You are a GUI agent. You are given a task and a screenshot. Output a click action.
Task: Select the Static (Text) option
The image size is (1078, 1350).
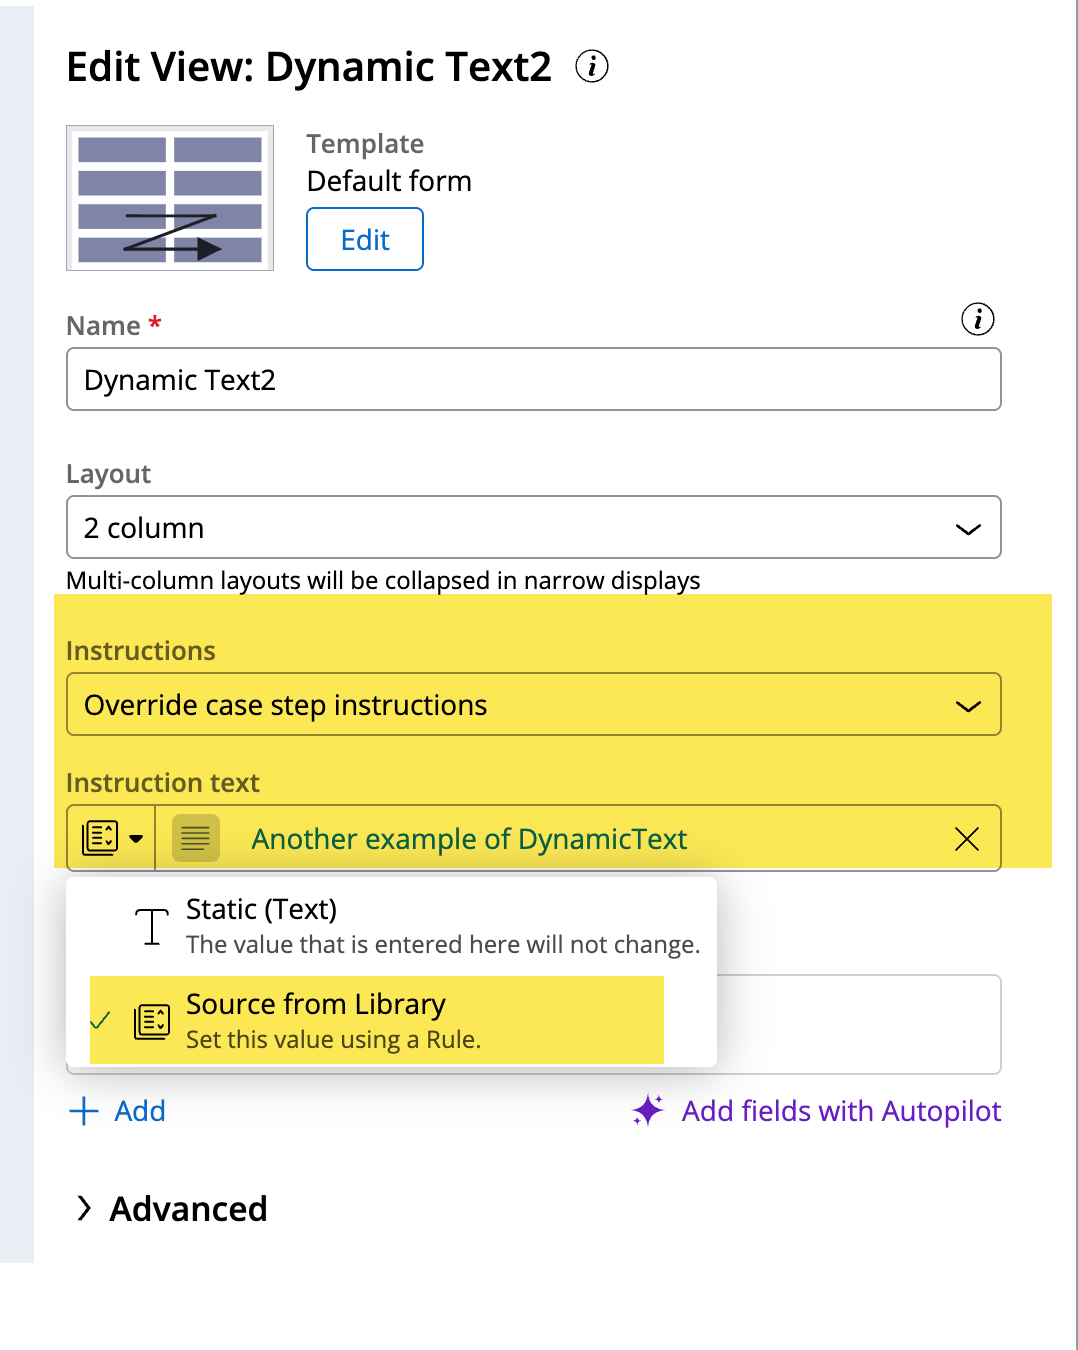400,926
